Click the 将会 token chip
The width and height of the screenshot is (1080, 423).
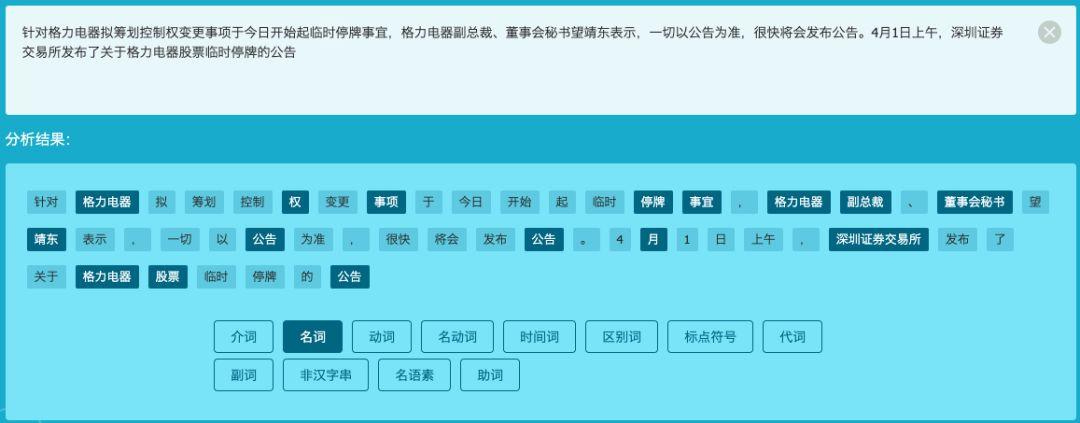point(447,239)
